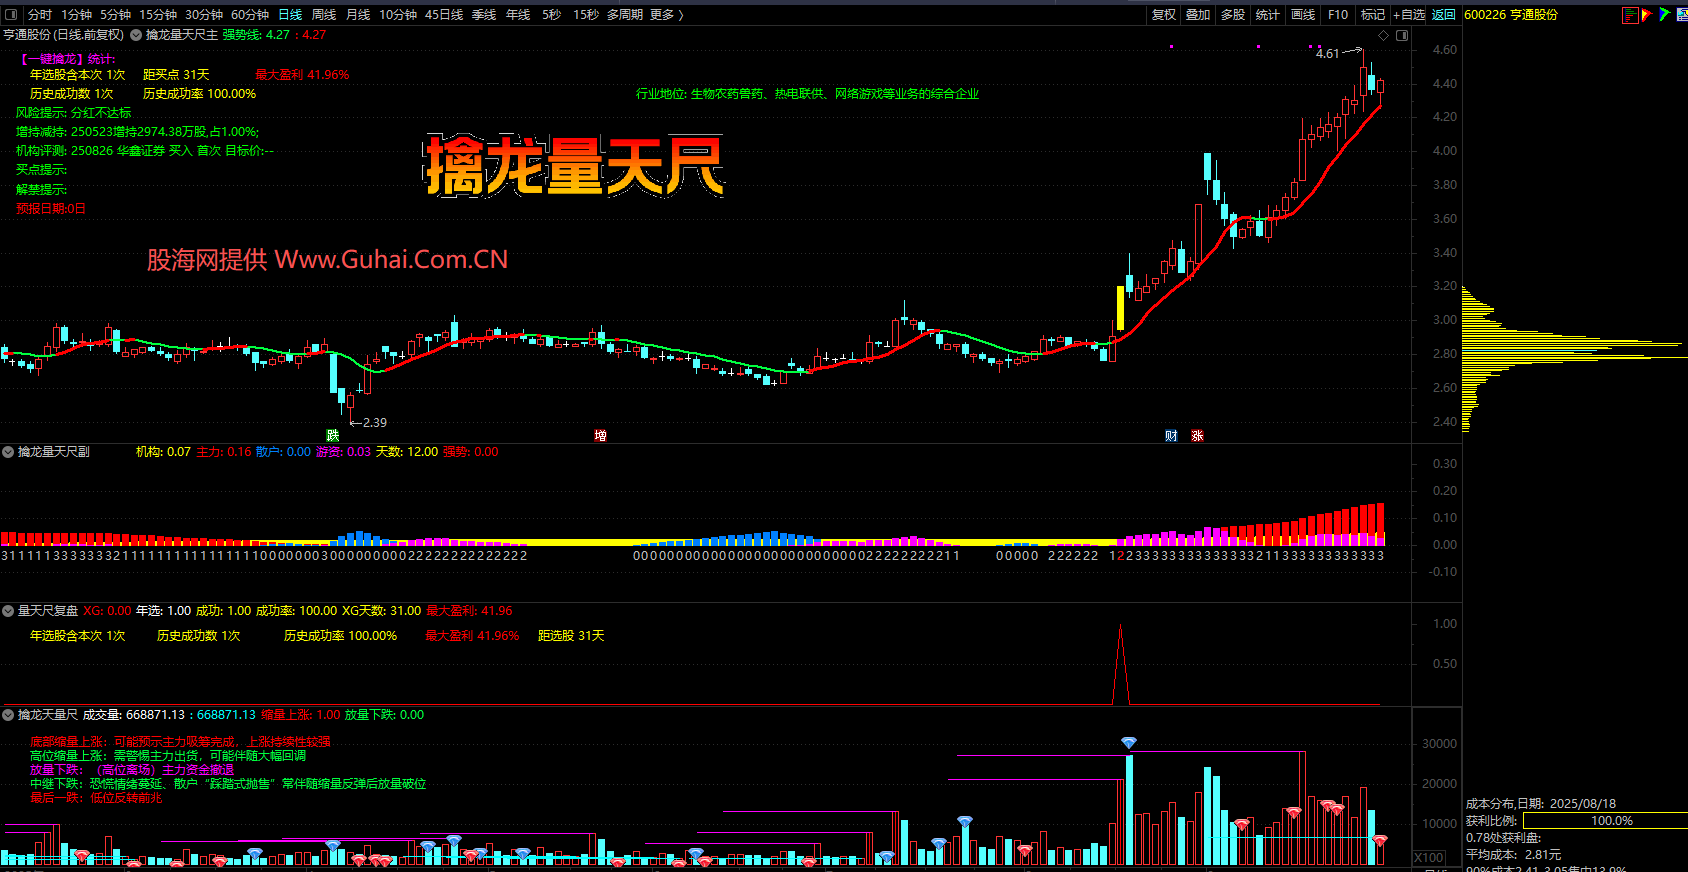Image resolution: width=1688 pixels, height=872 pixels.
Task: Switch to the 周线 weekly chart
Action: [324, 15]
